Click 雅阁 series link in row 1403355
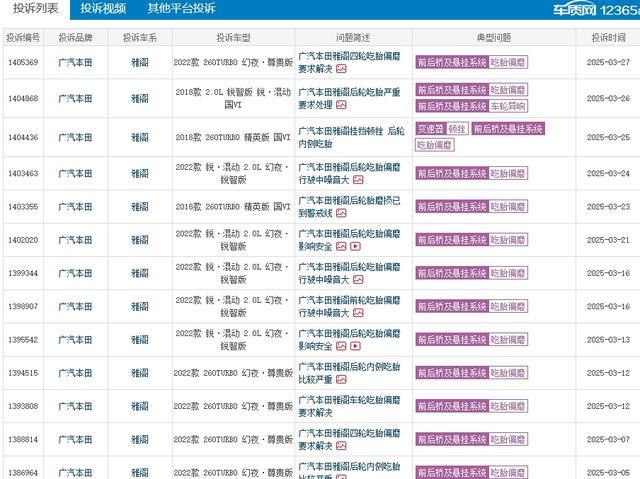640x479 pixels. (140, 207)
